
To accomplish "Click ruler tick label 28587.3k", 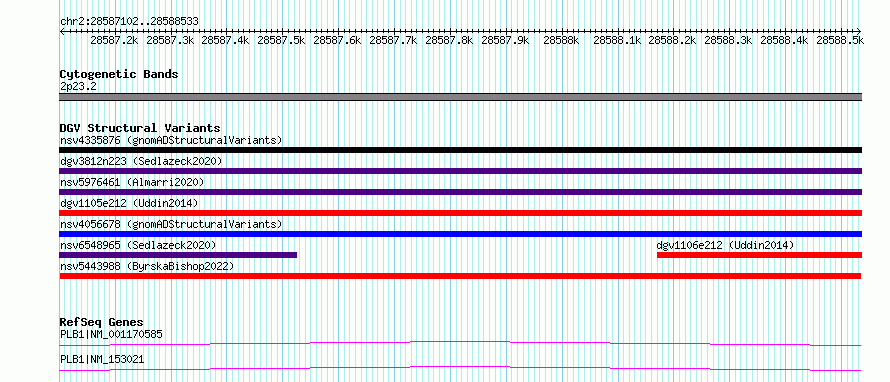I will point(170,40).
